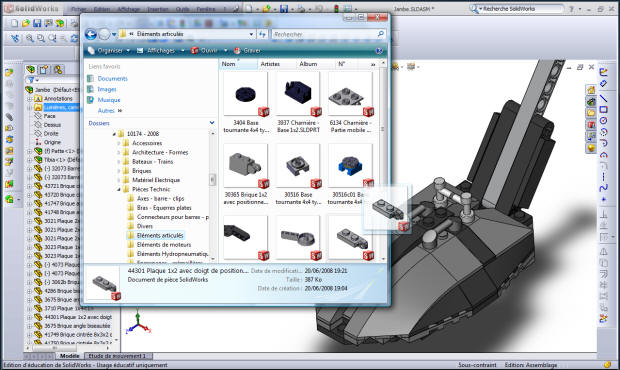Select the 6134 Charnière Partie mobile thumbnail

click(x=350, y=94)
